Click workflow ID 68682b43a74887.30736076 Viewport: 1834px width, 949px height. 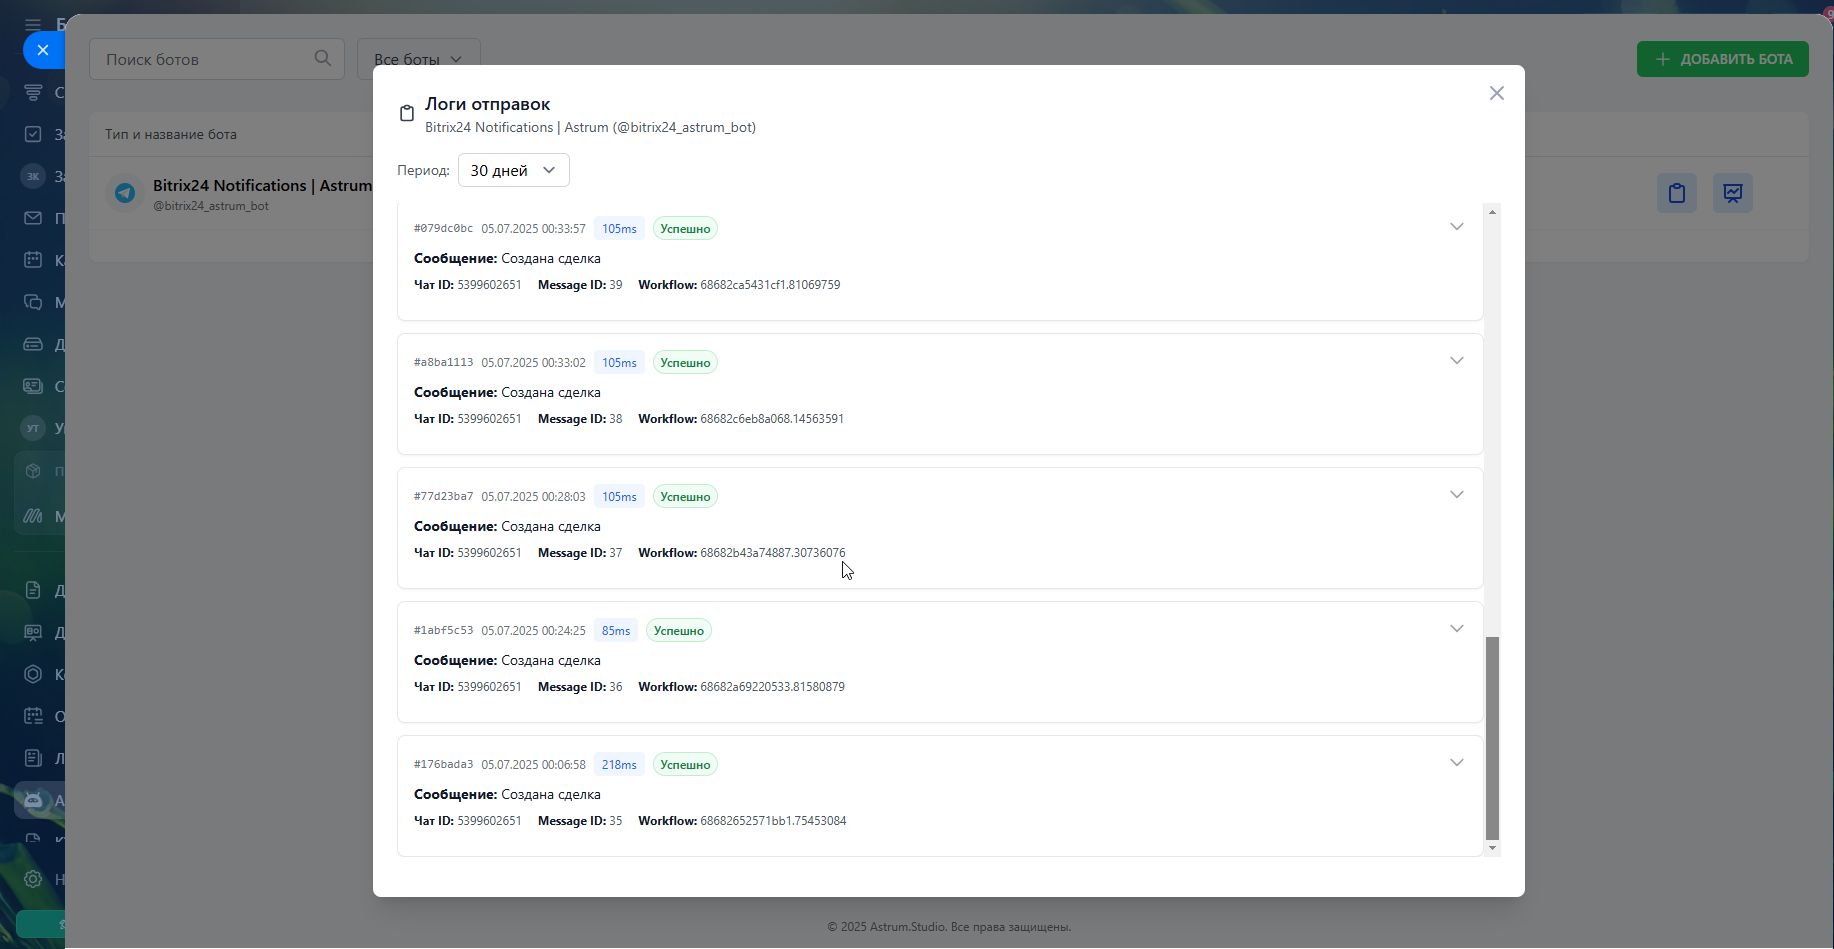click(773, 553)
